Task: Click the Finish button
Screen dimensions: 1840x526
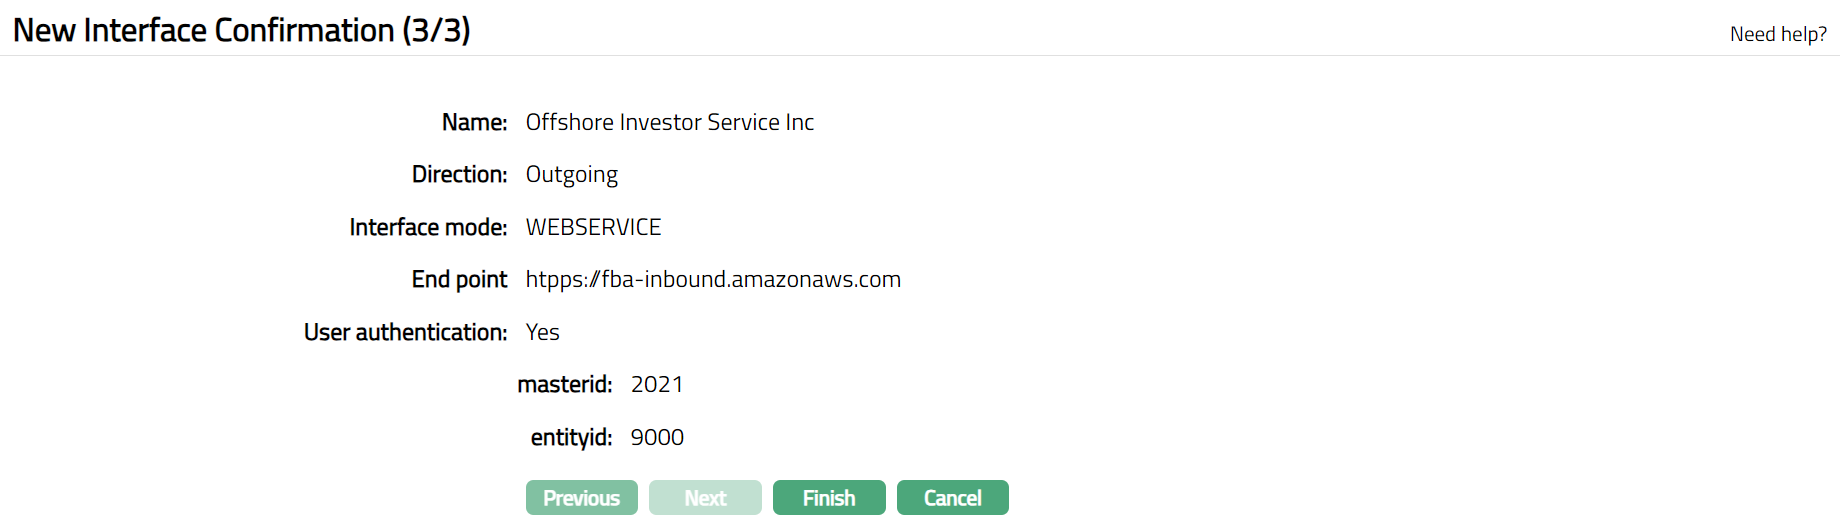Action: click(829, 498)
